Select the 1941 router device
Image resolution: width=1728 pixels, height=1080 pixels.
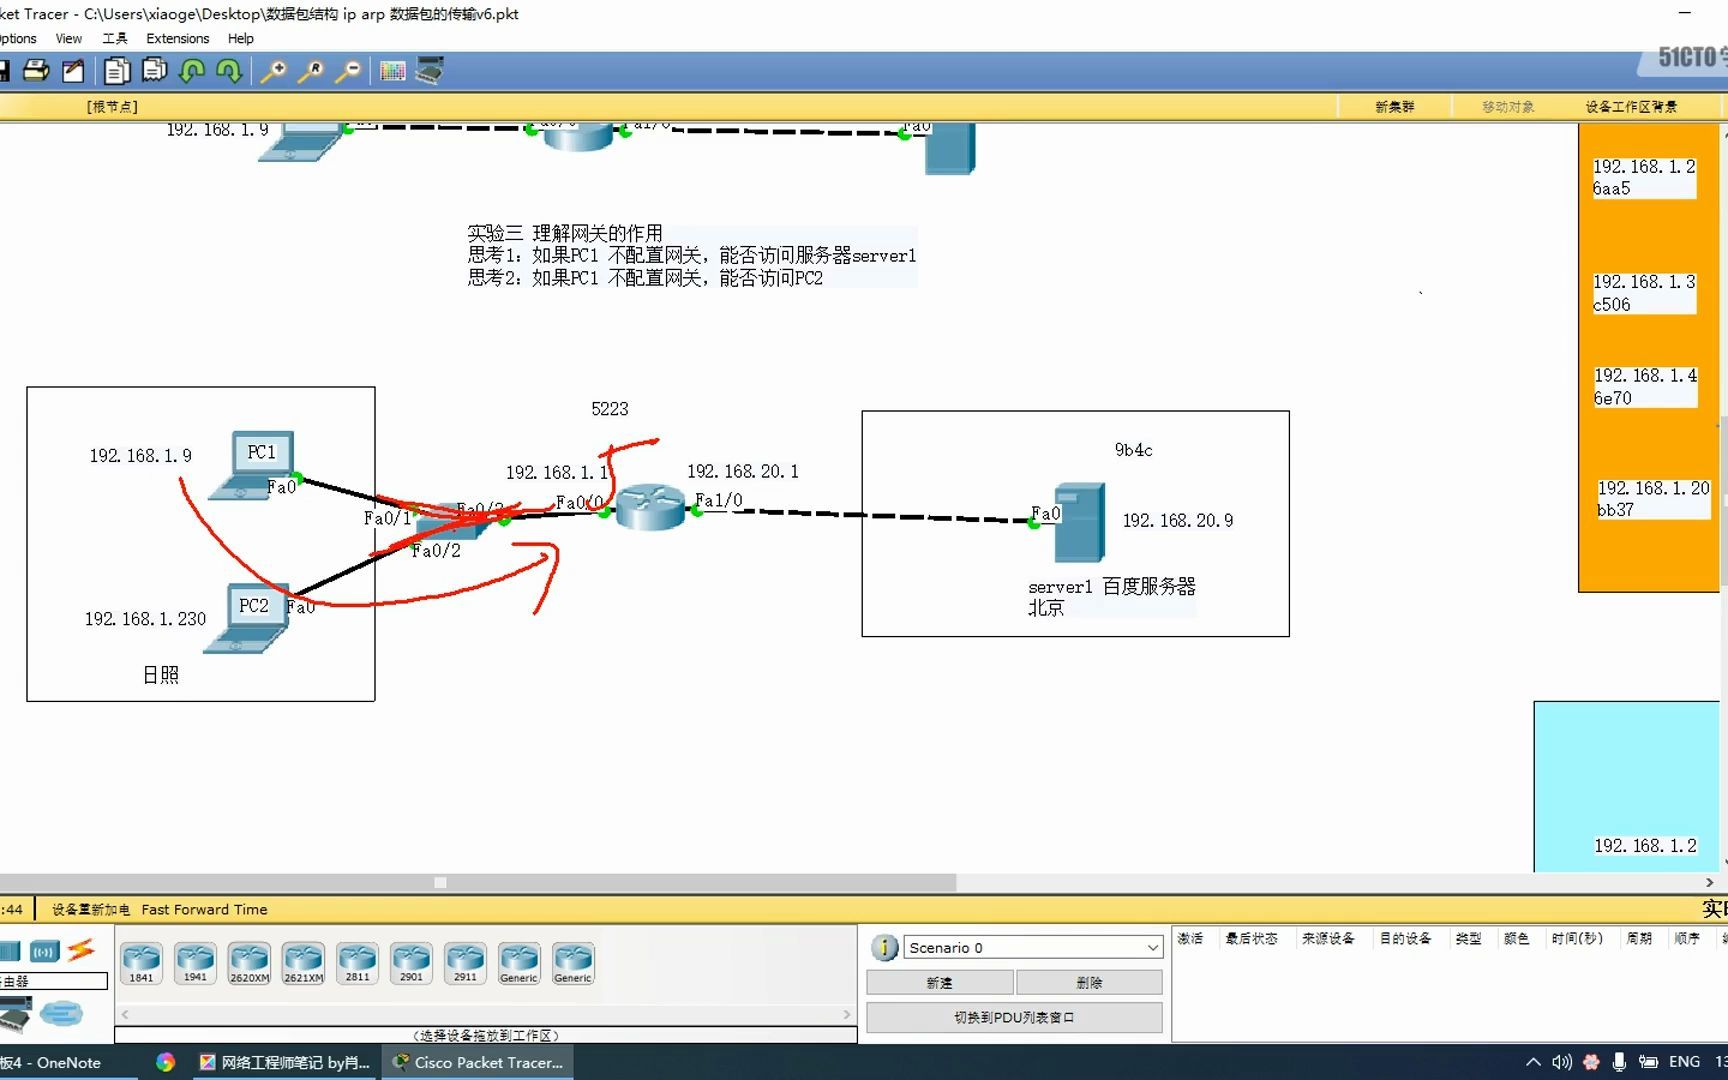click(x=195, y=963)
